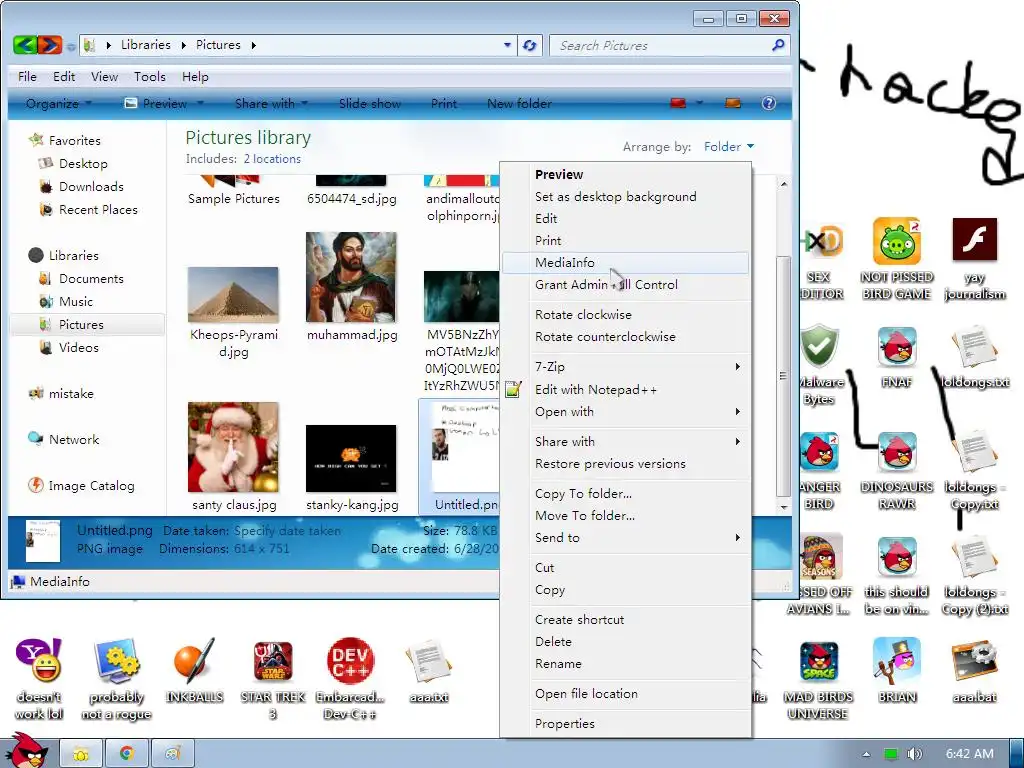The width and height of the screenshot is (1024, 768).
Task: Click the preview pane icon in the toolbar
Action: 733,103
